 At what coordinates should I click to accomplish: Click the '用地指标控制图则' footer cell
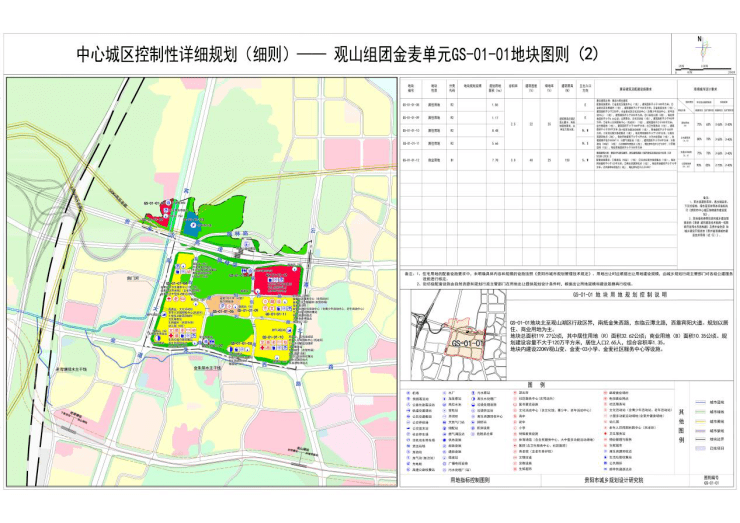(x=470, y=480)
